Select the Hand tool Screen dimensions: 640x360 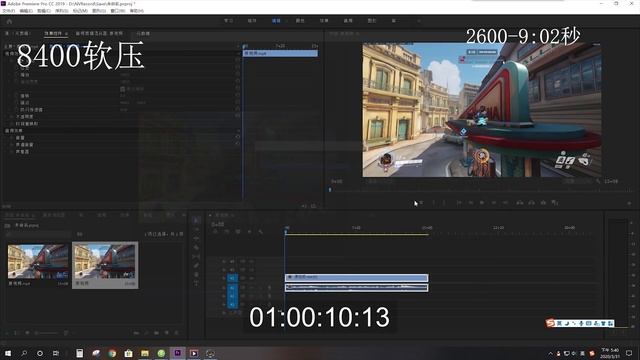196,274
